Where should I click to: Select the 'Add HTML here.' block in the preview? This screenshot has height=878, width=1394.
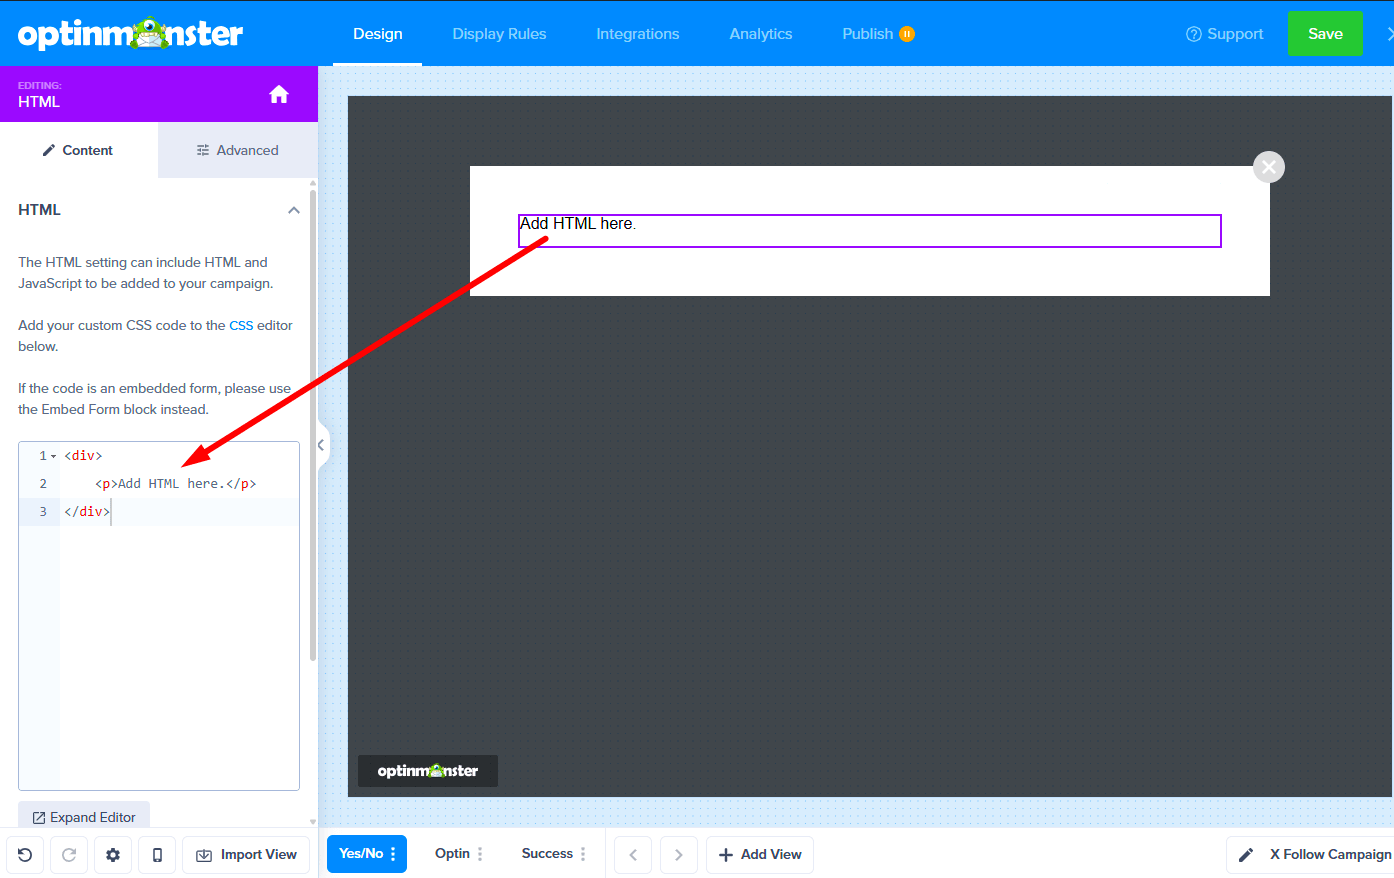[x=870, y=231]
